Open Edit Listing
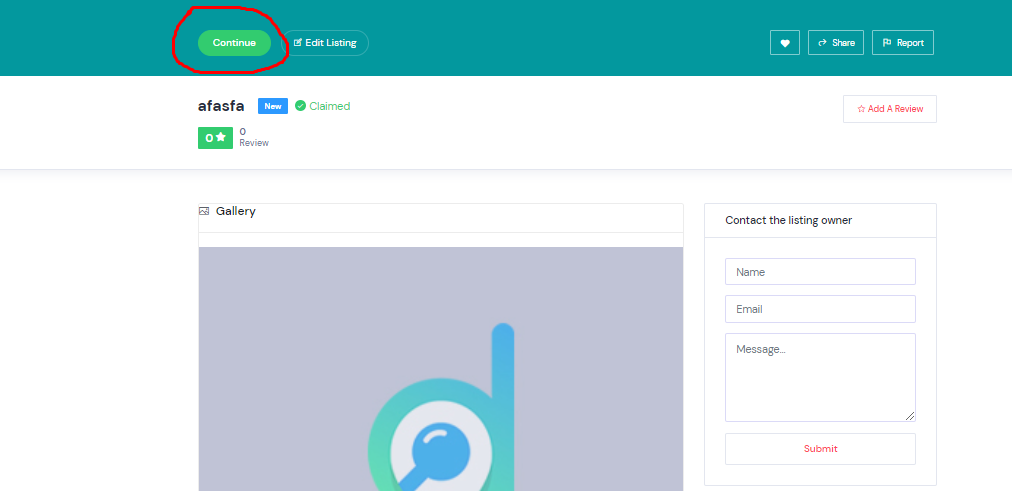 tap(325, 43)
